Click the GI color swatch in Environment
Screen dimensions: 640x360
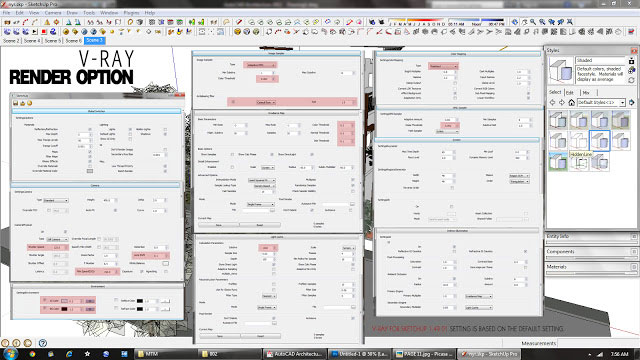pyautogui.click(x=64, y=301)
